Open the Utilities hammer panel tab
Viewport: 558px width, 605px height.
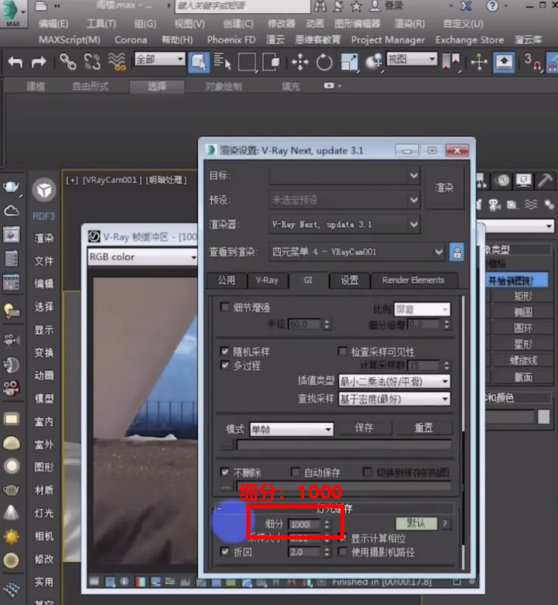[x=545, y=180]
